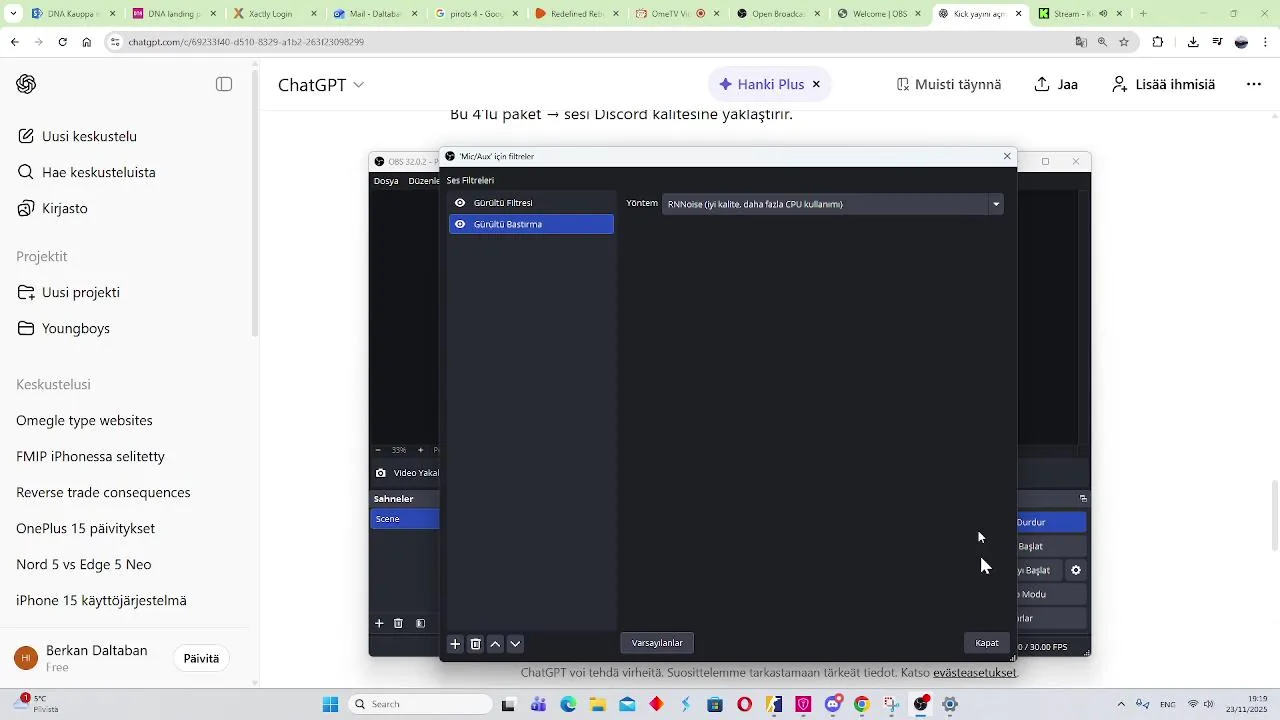1280x720 pixels.
Task: Click the add filter plus icon in filters dialog
Action: (x=455, y=644)
